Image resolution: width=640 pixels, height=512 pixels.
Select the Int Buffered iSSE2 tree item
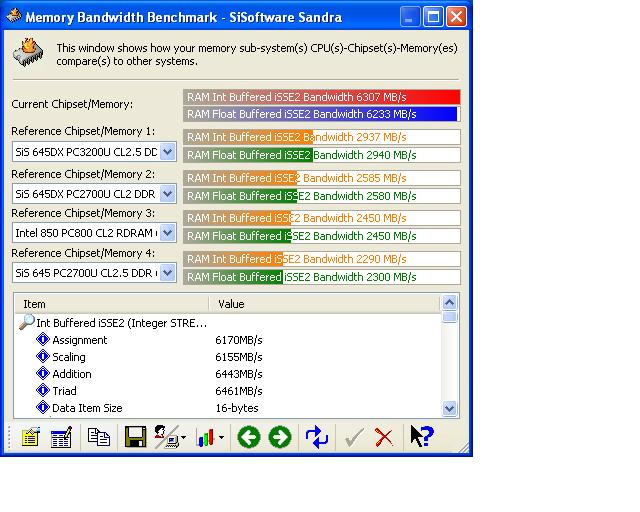[120, 323]
